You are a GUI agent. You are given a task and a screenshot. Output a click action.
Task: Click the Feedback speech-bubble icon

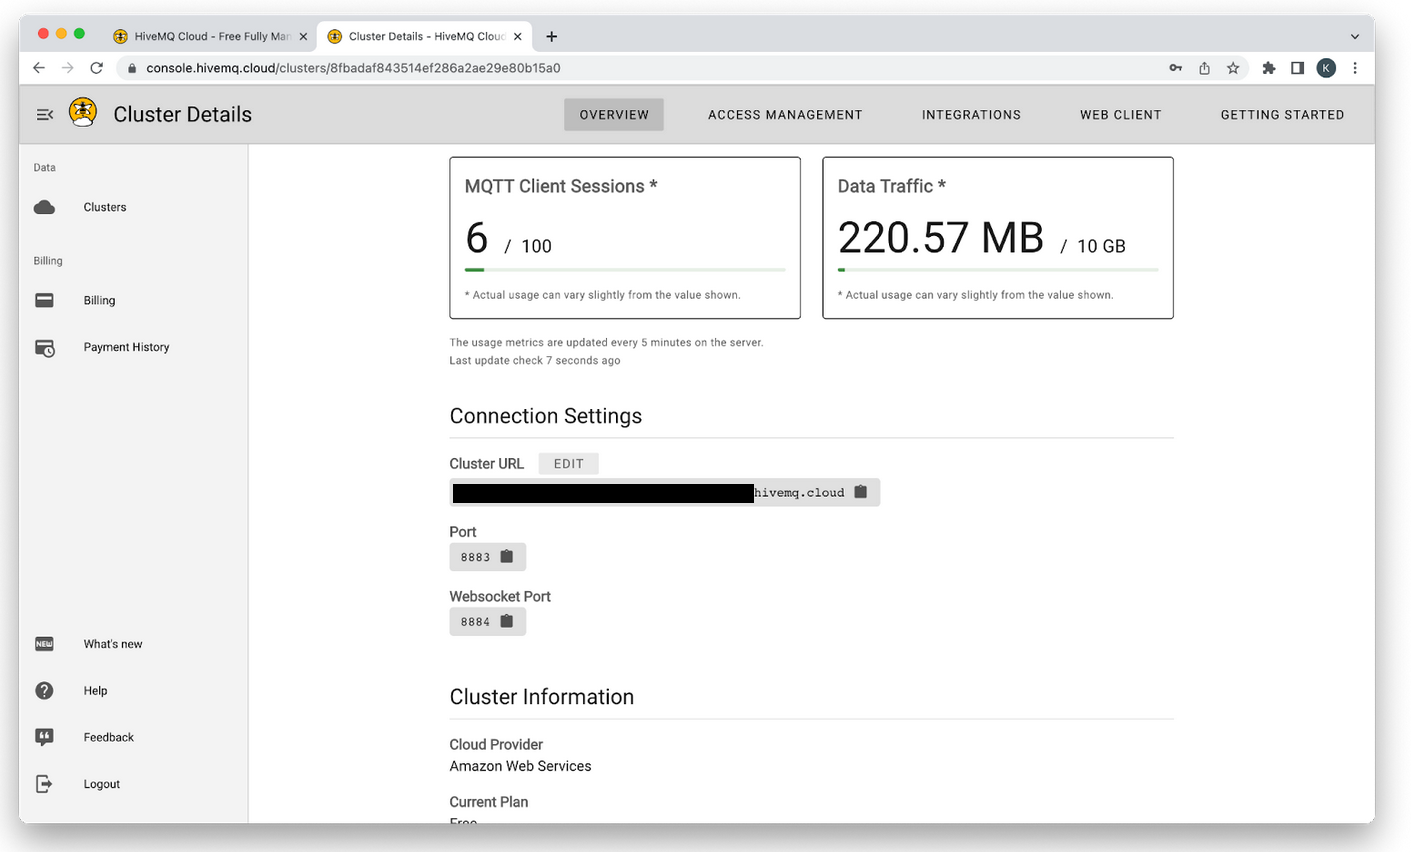click(x=44, y=737)
